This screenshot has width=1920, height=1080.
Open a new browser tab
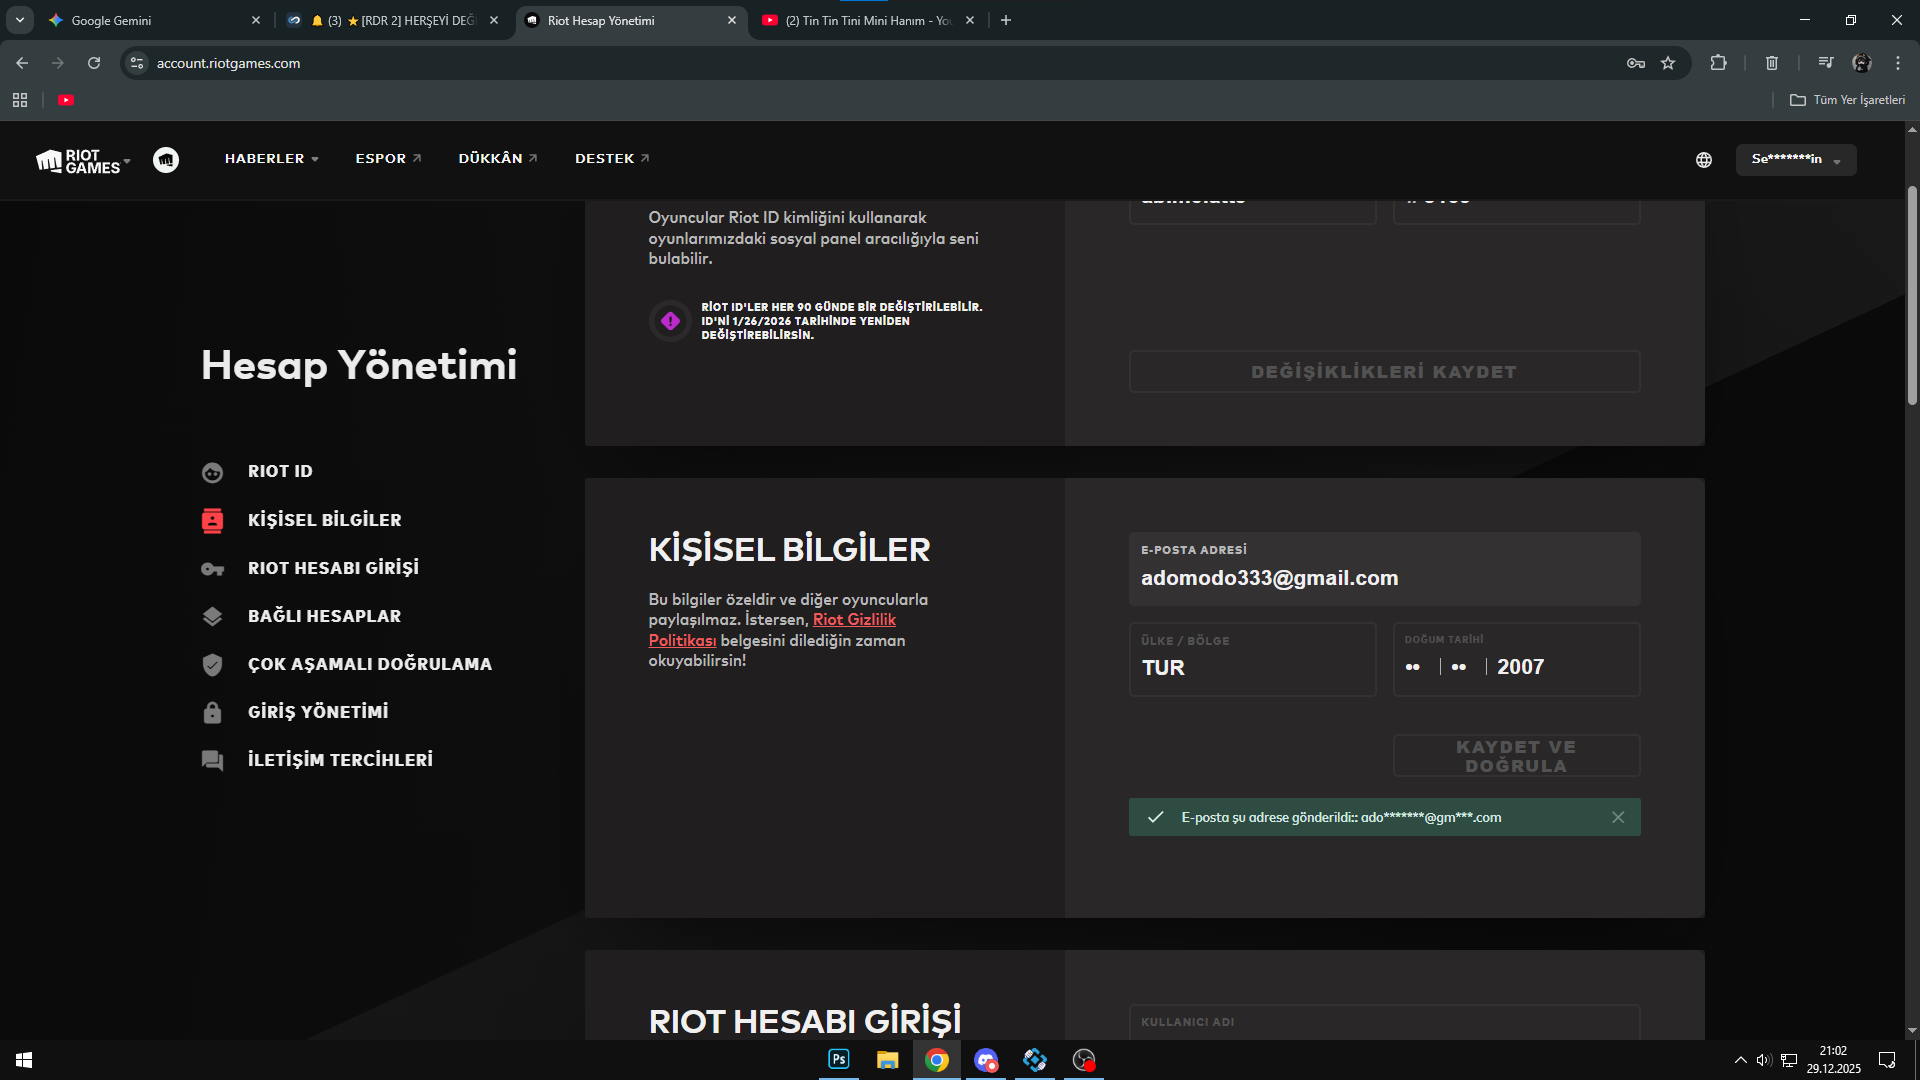click(x=1006, y=20)
